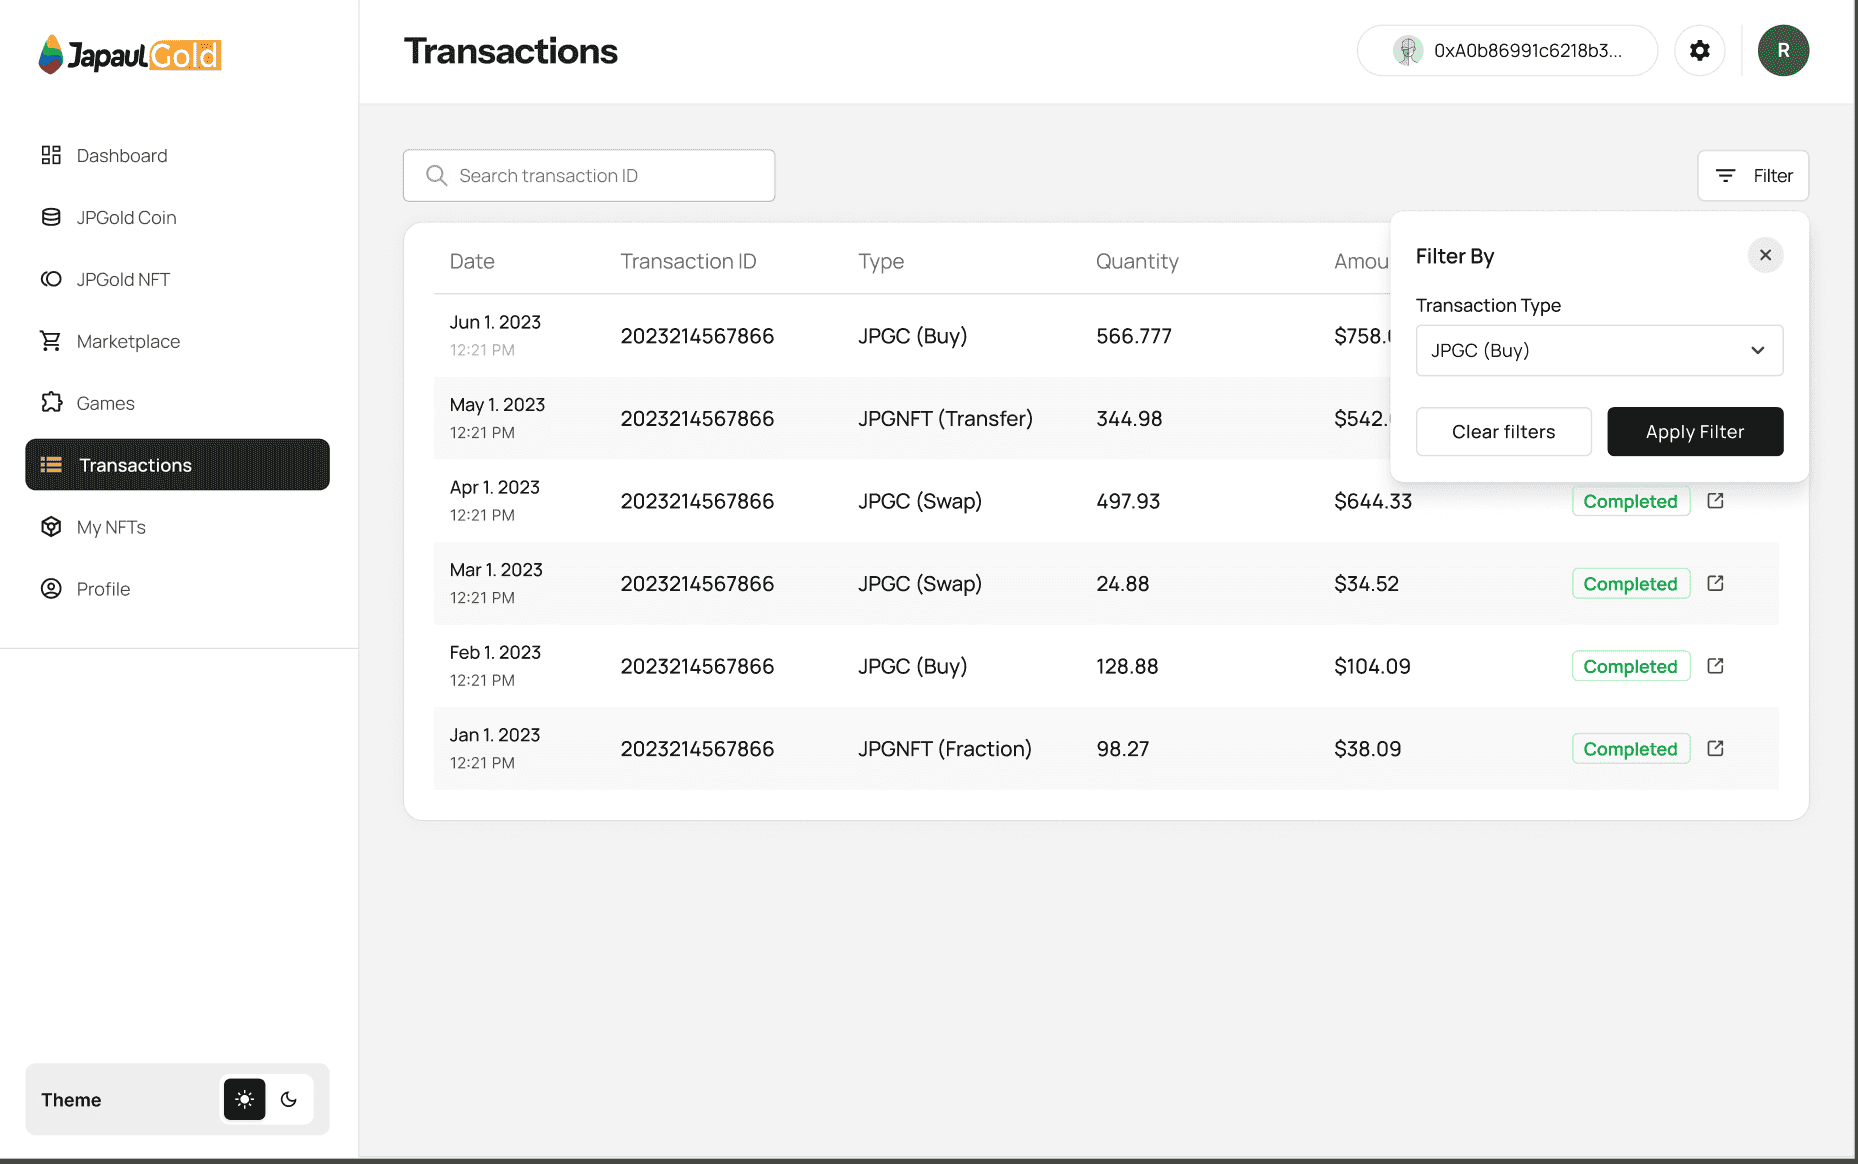Click the Search transaction ID field
This screenshot has width=1858, height=1164.
tap(589, 176)
